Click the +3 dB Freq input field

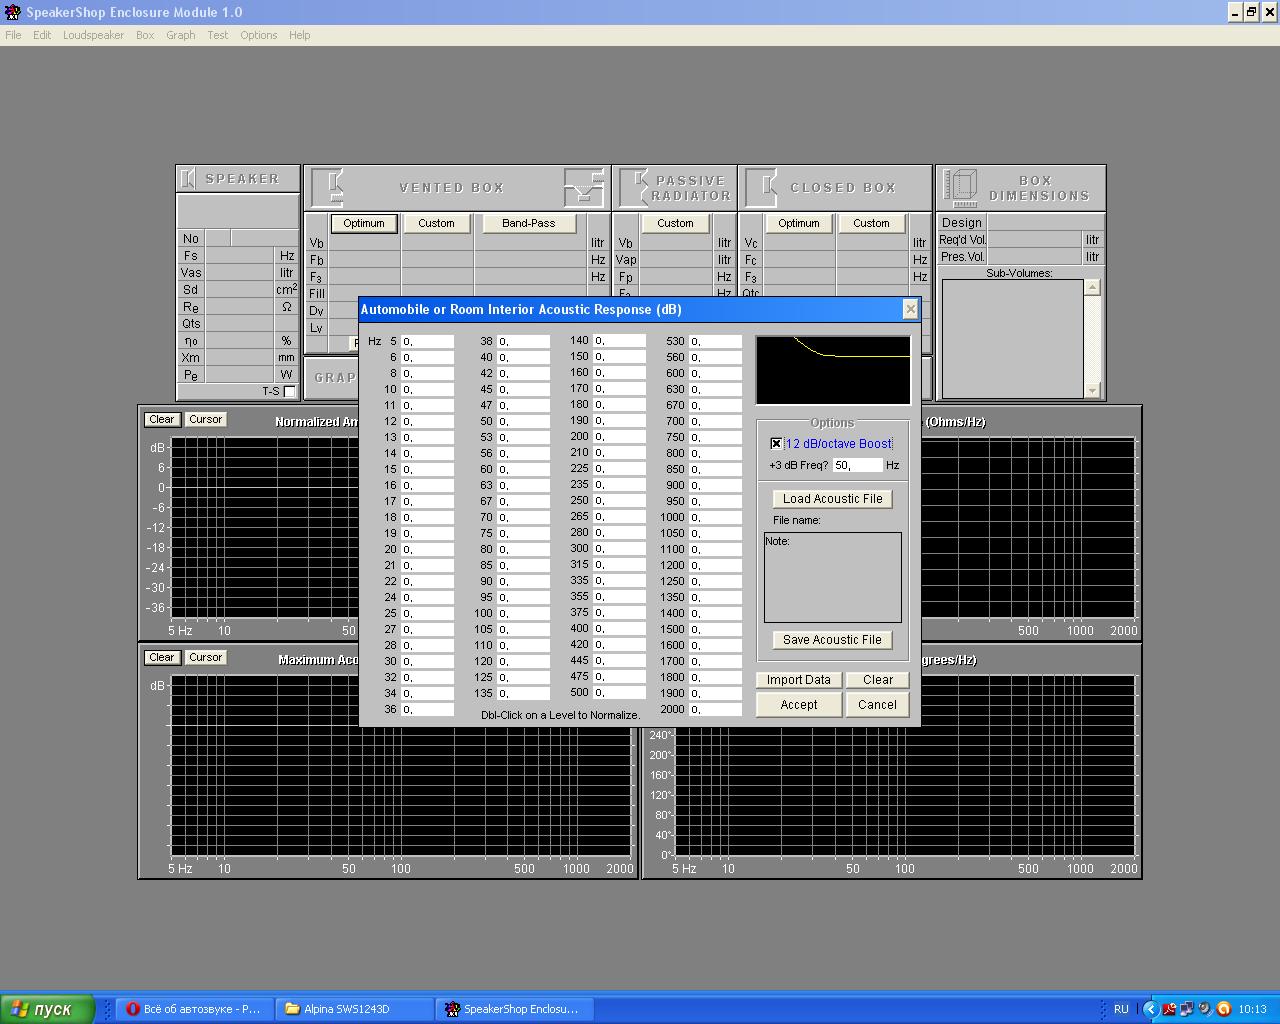pos(857,465)
